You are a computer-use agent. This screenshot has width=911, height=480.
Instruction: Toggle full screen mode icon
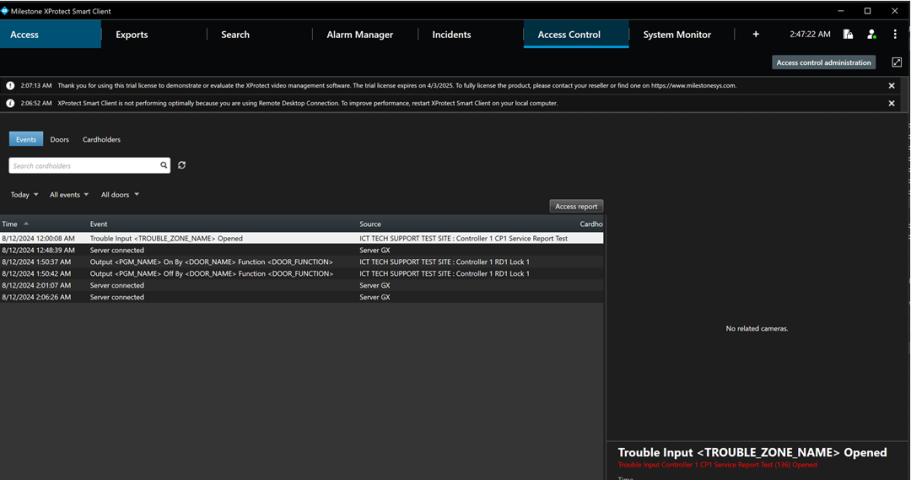coord(896,62)
